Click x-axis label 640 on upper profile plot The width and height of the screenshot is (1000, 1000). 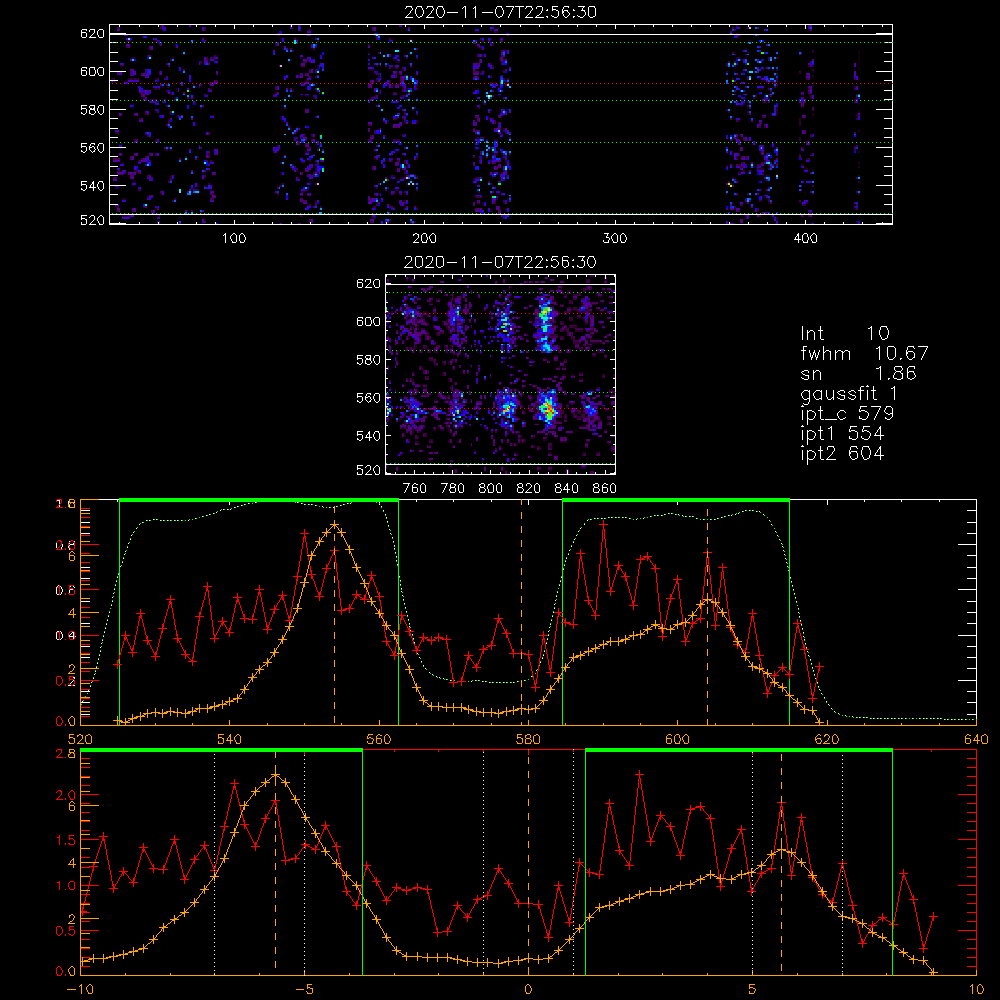[976, 740]
